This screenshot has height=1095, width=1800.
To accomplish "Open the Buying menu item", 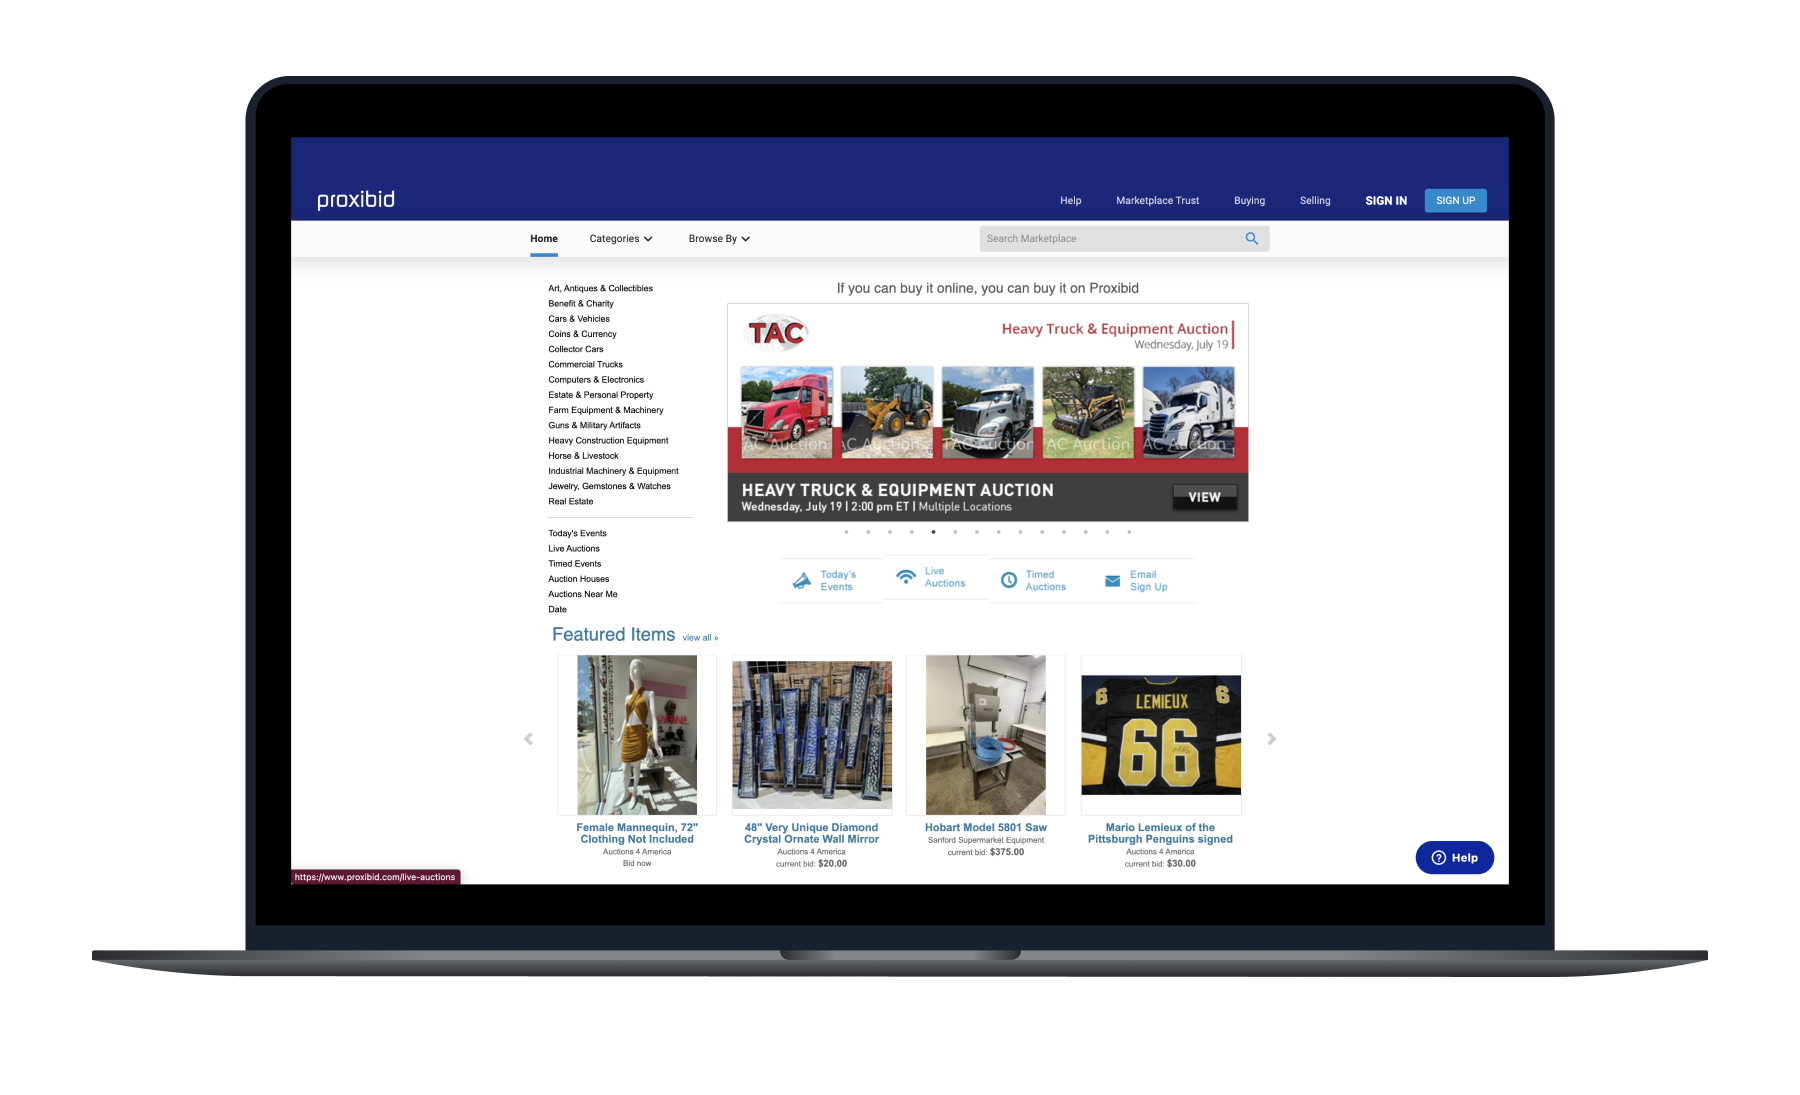I will point(1249,200).
